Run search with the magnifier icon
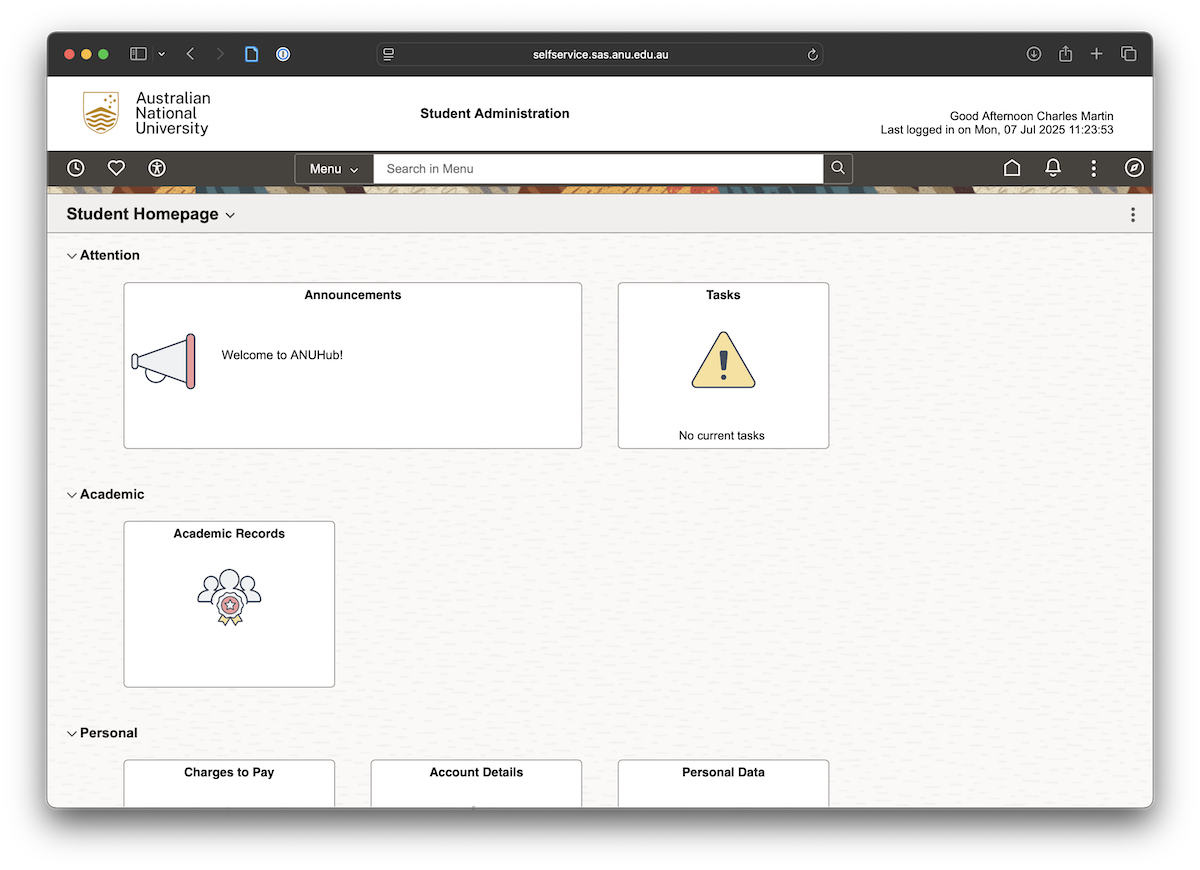The height and width of the screenshot is (870, 1200). [837, 168]
